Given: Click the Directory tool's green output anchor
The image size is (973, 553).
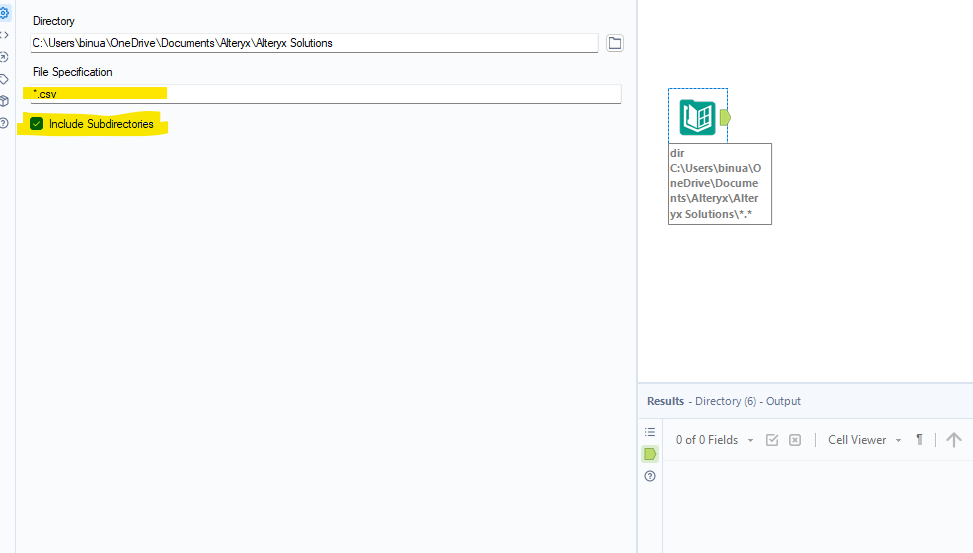Looking at the screenshot, I should click(x=725, y=117).
